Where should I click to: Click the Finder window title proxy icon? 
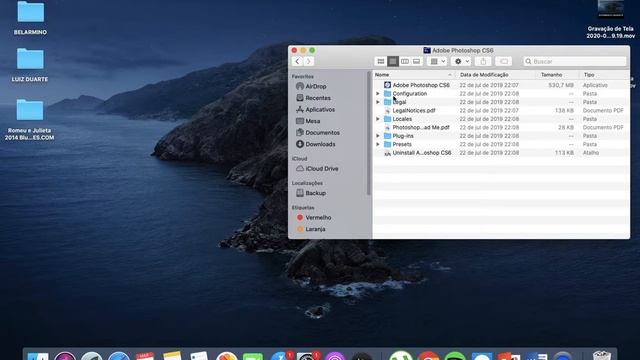point(427,50)
